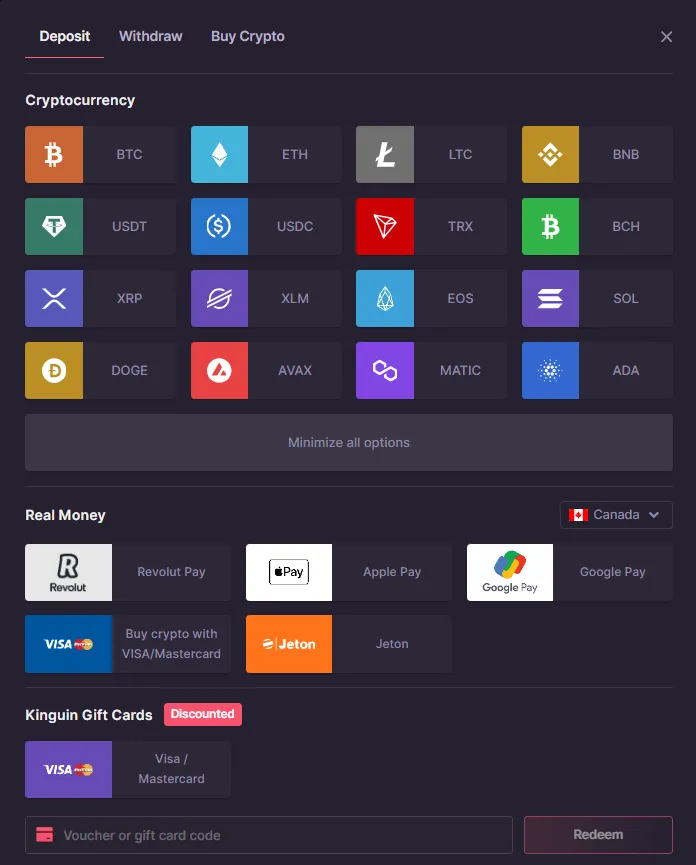
Task: Pick the Tron TRX red icon
Action: (x=385, y=226)
